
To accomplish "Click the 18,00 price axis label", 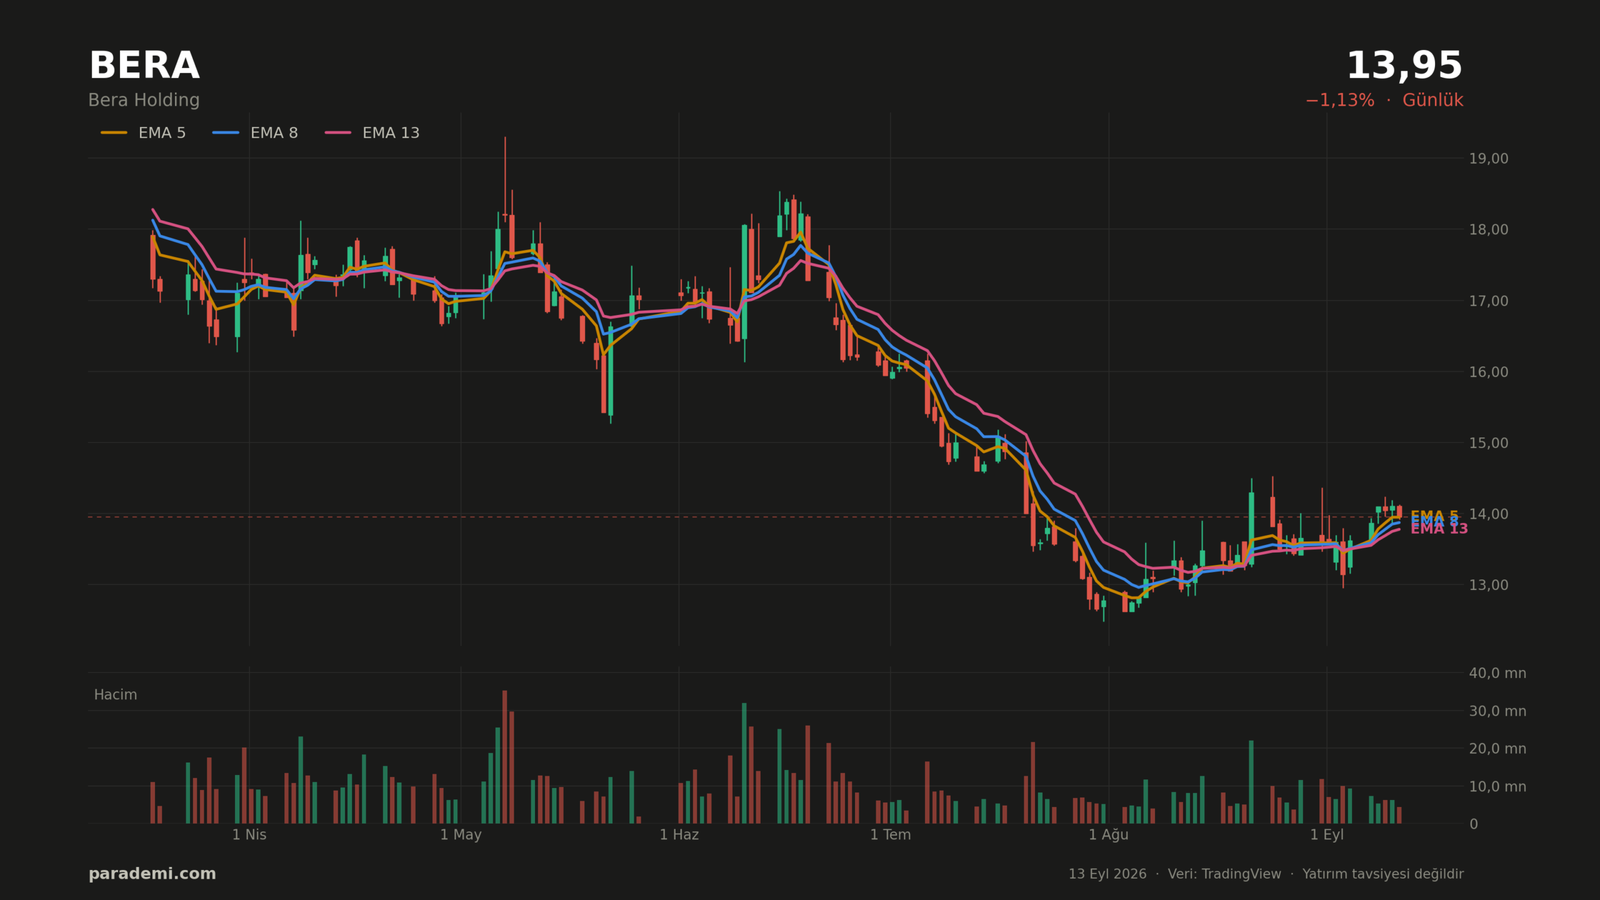I will 1488,230.
